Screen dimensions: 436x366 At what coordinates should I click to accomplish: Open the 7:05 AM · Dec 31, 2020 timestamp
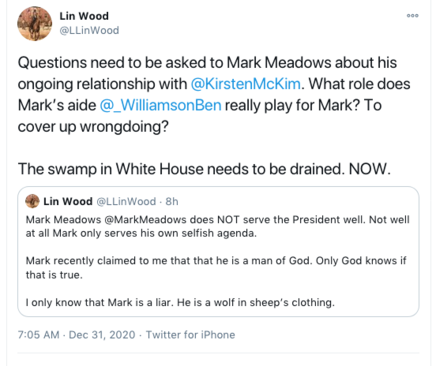(77, 335)
